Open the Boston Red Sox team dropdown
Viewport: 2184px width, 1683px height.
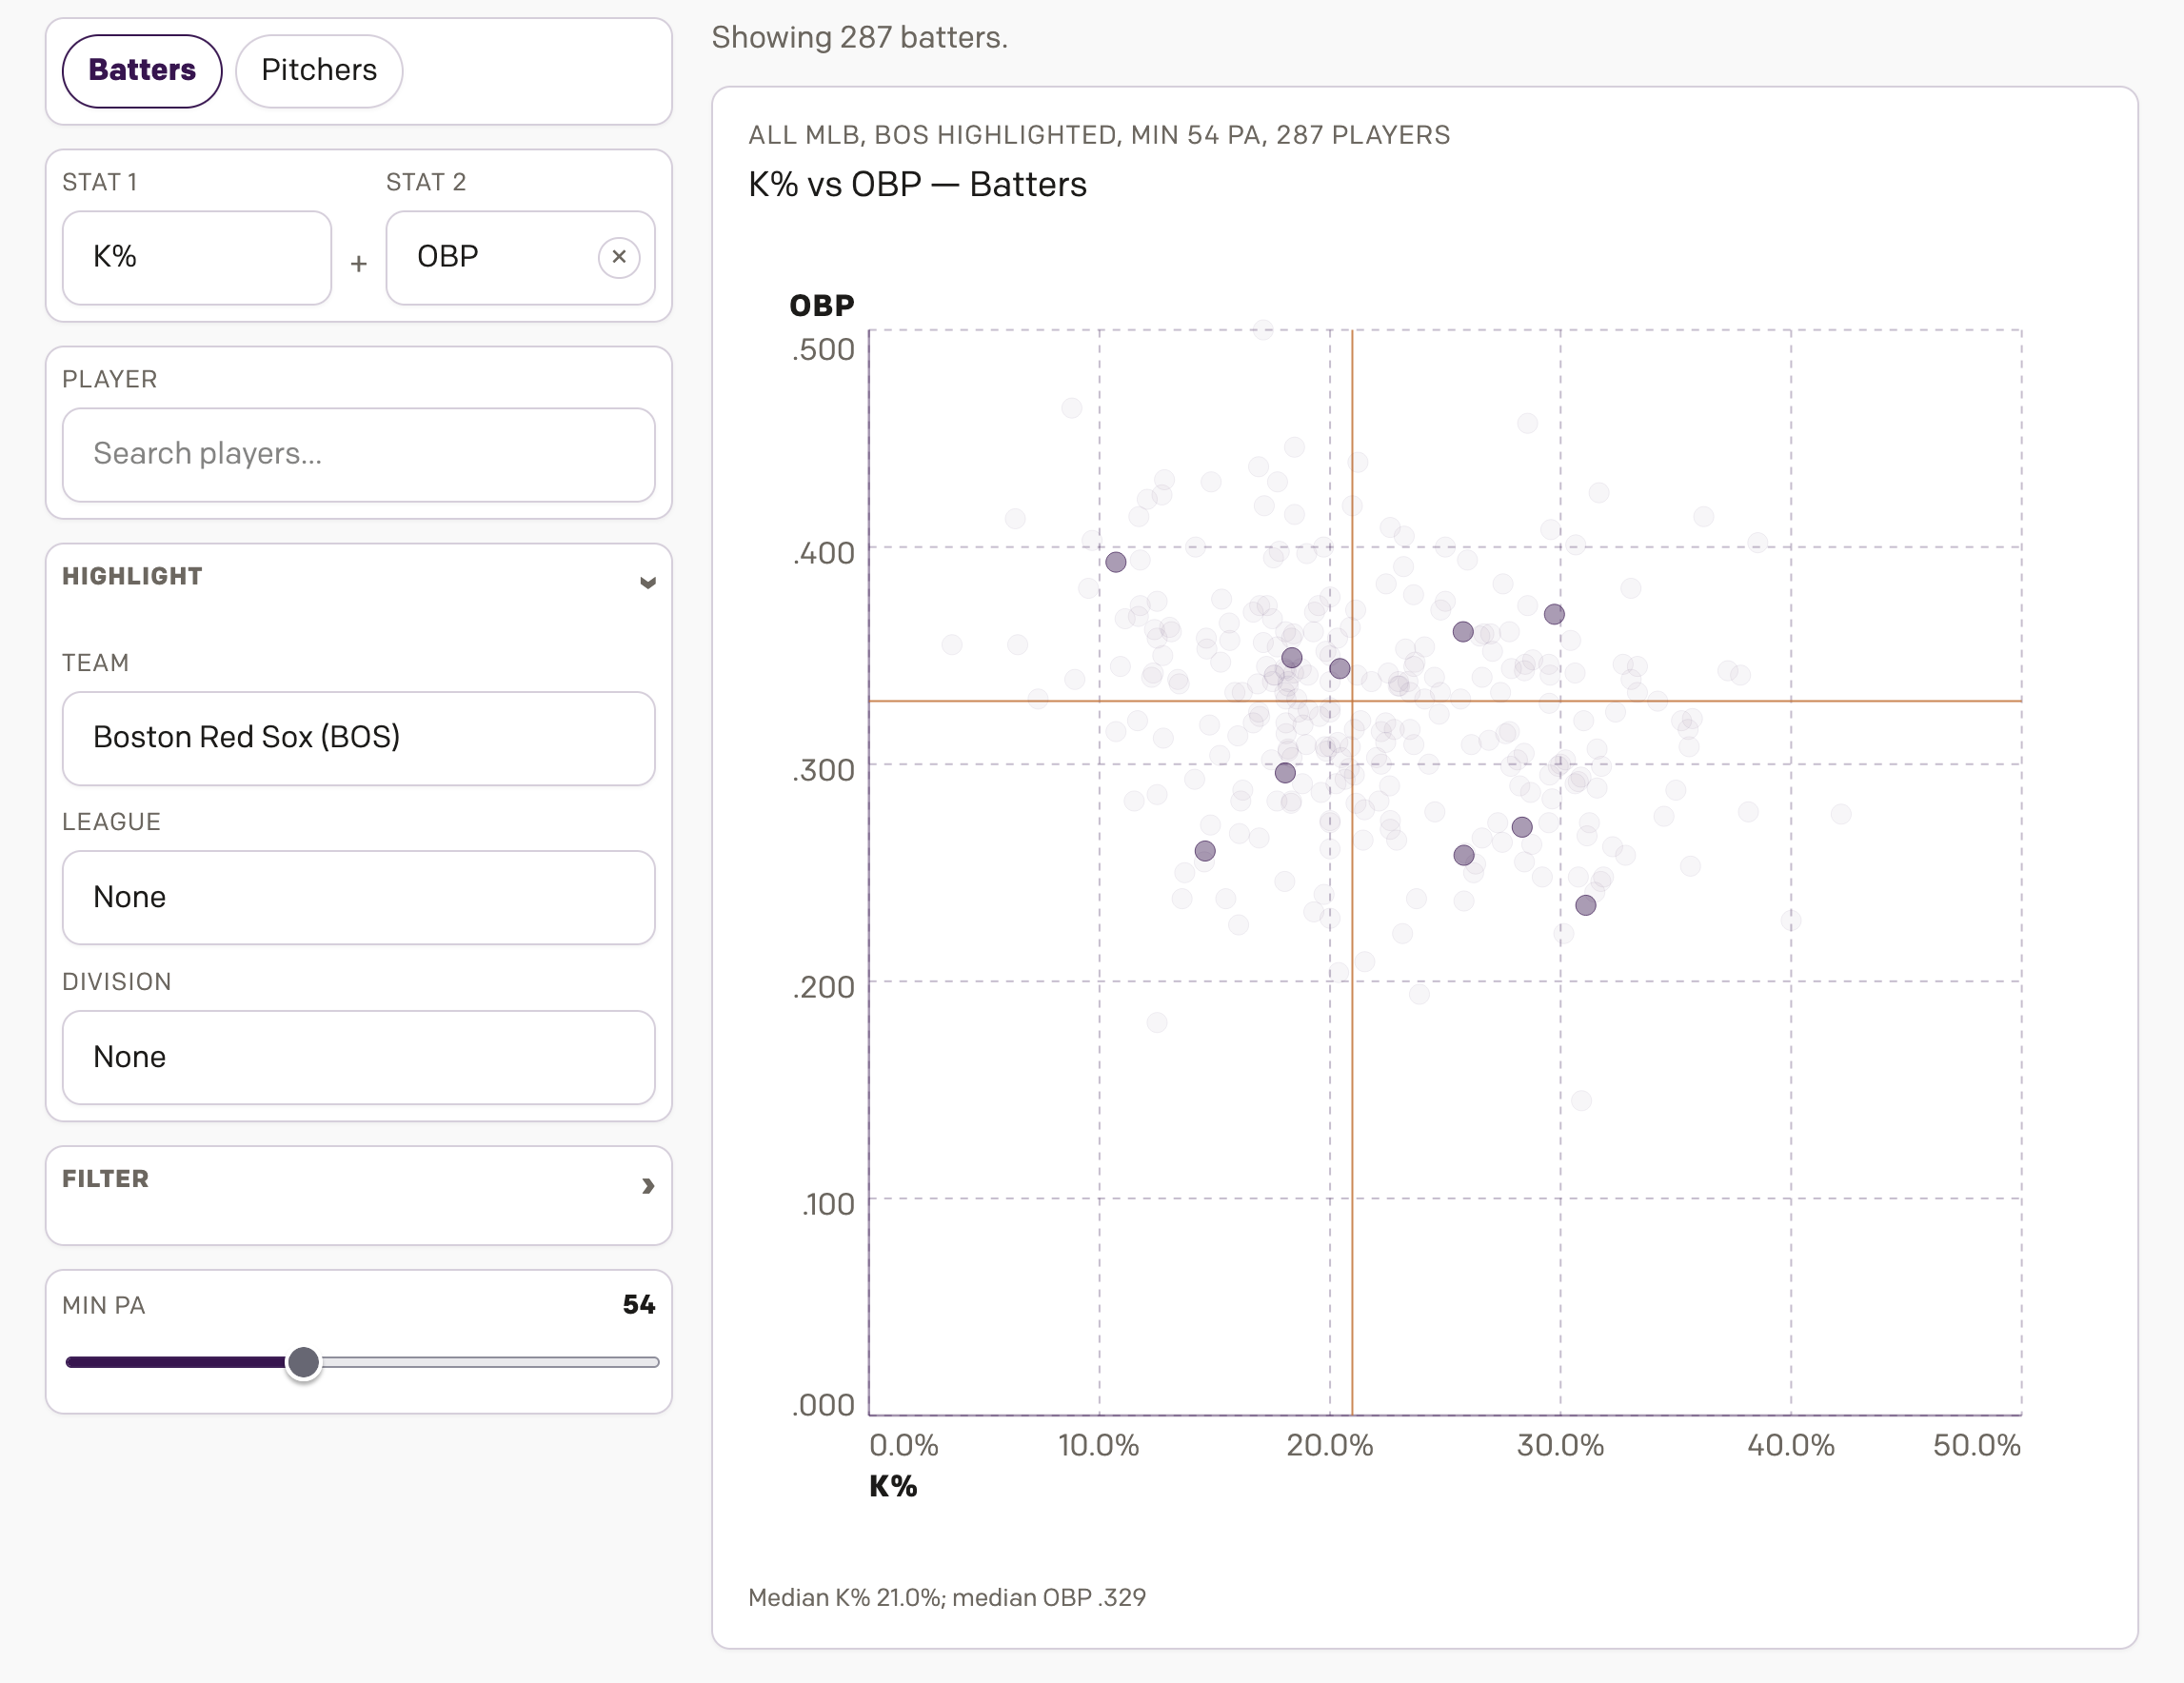point(358,738)
